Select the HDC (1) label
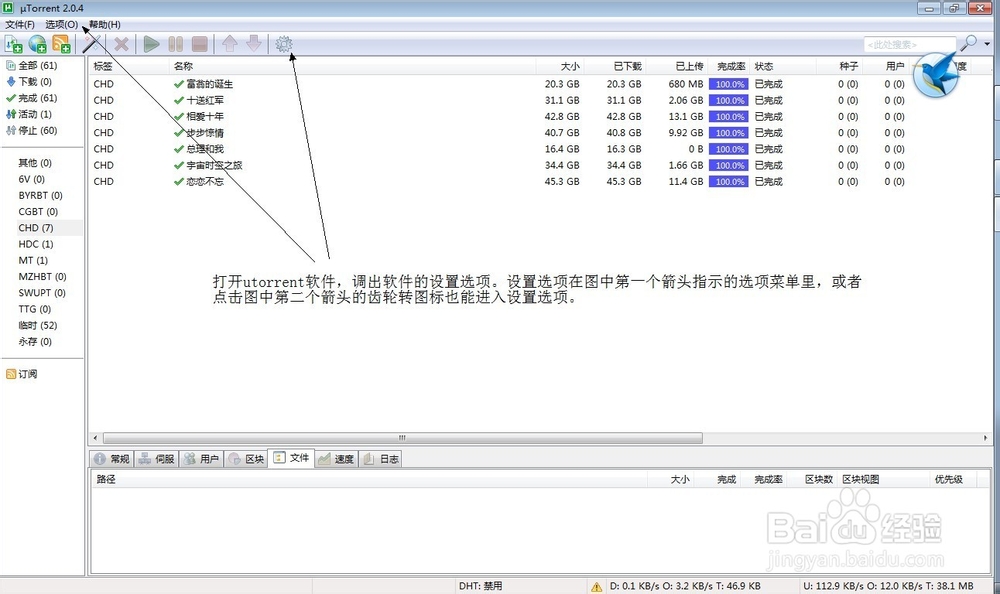1000x594 pixels. tap(36, 244)
